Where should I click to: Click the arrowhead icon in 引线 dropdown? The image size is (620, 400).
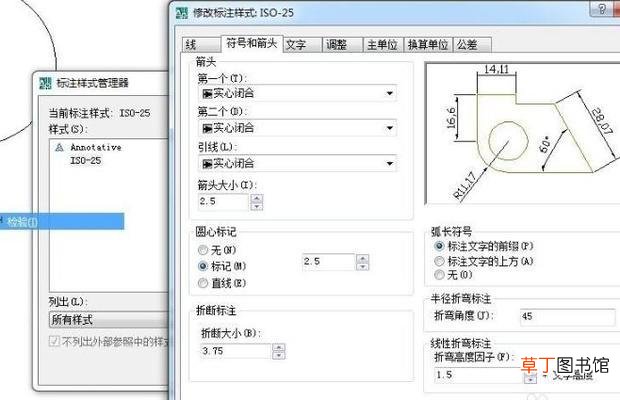207,164
